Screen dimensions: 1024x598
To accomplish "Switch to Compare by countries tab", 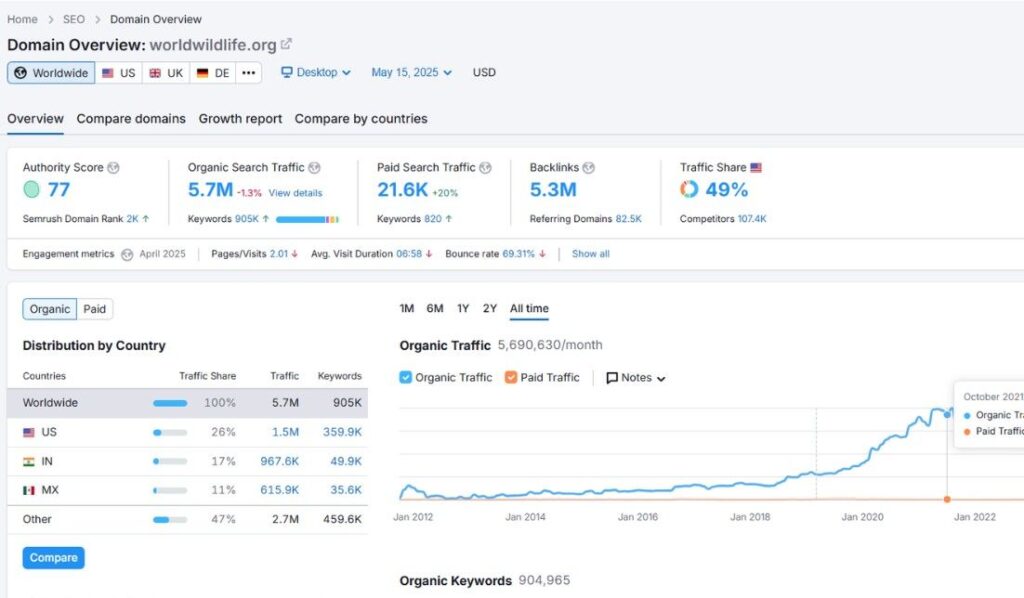I will tap(361, 119).
